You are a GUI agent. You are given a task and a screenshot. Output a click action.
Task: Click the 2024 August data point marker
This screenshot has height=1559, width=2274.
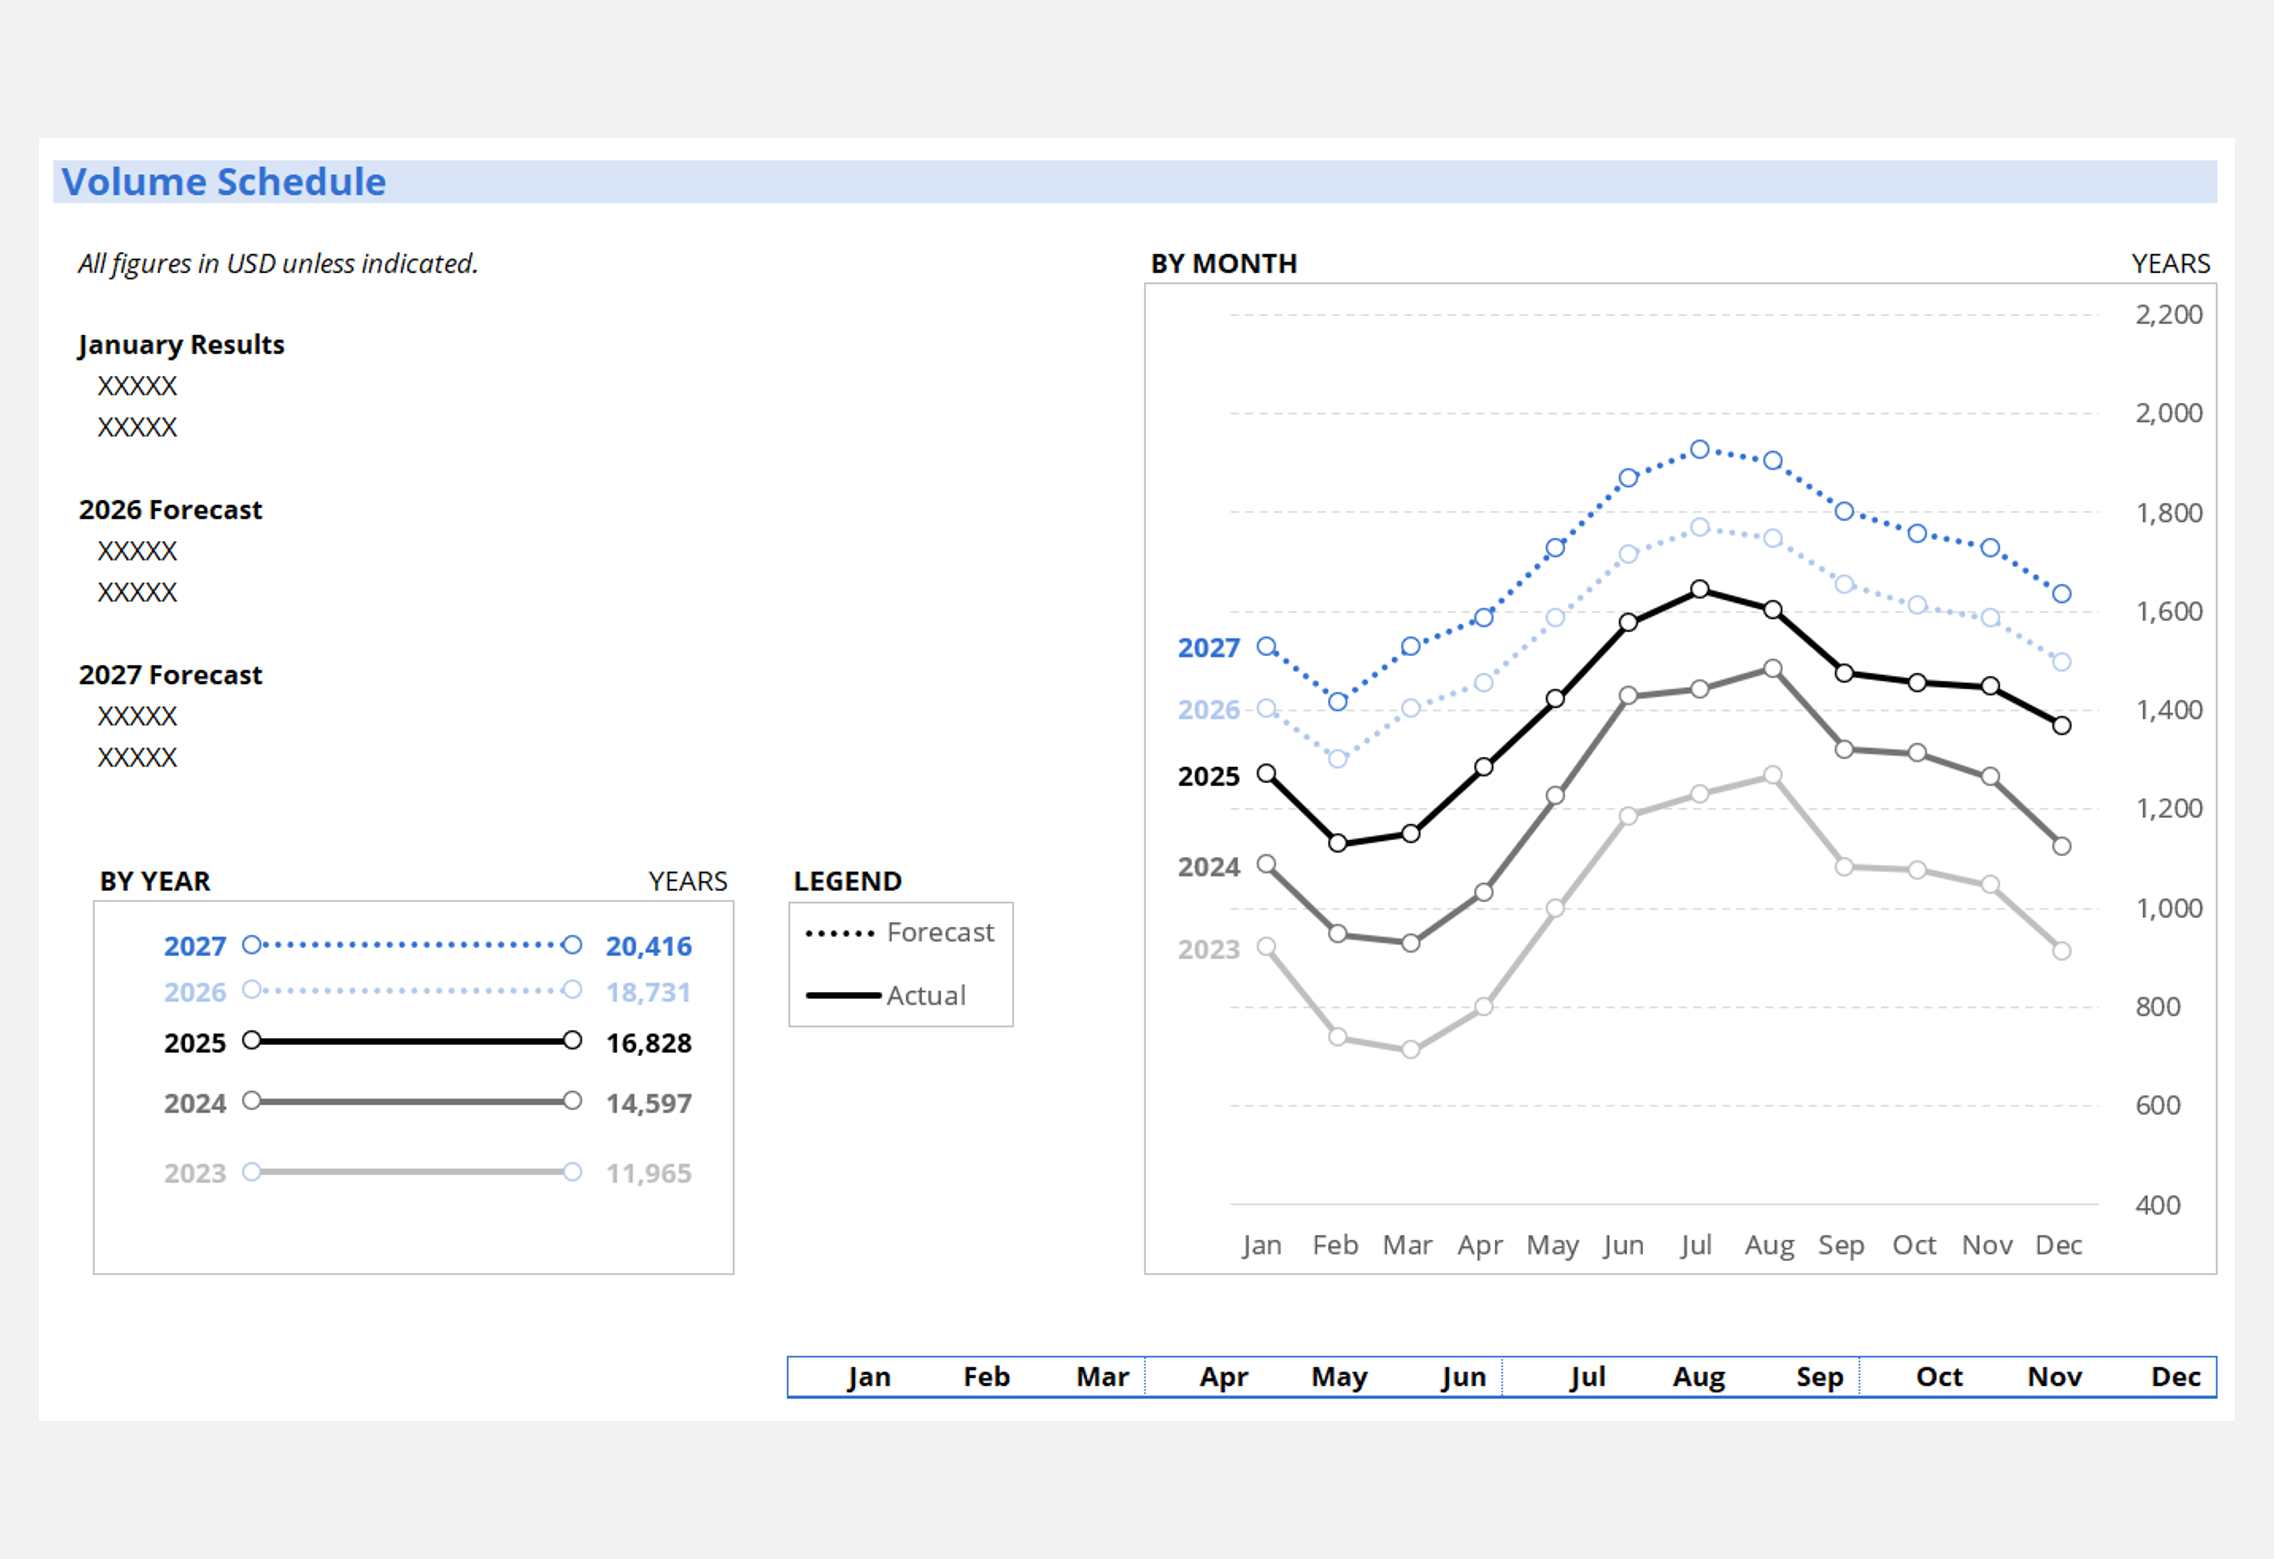click(1772, 668)
